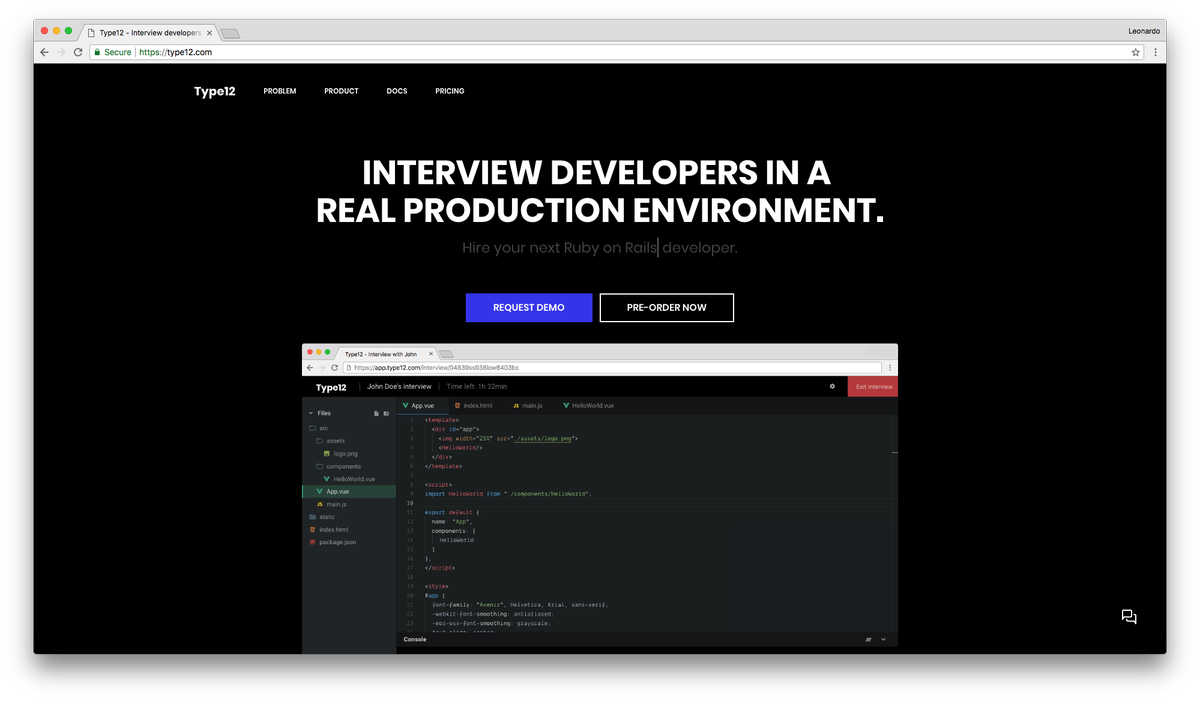Click the new file icon in Files panel
The image size is (1200, 702).
pyautogui.click(x=376, y=413)
